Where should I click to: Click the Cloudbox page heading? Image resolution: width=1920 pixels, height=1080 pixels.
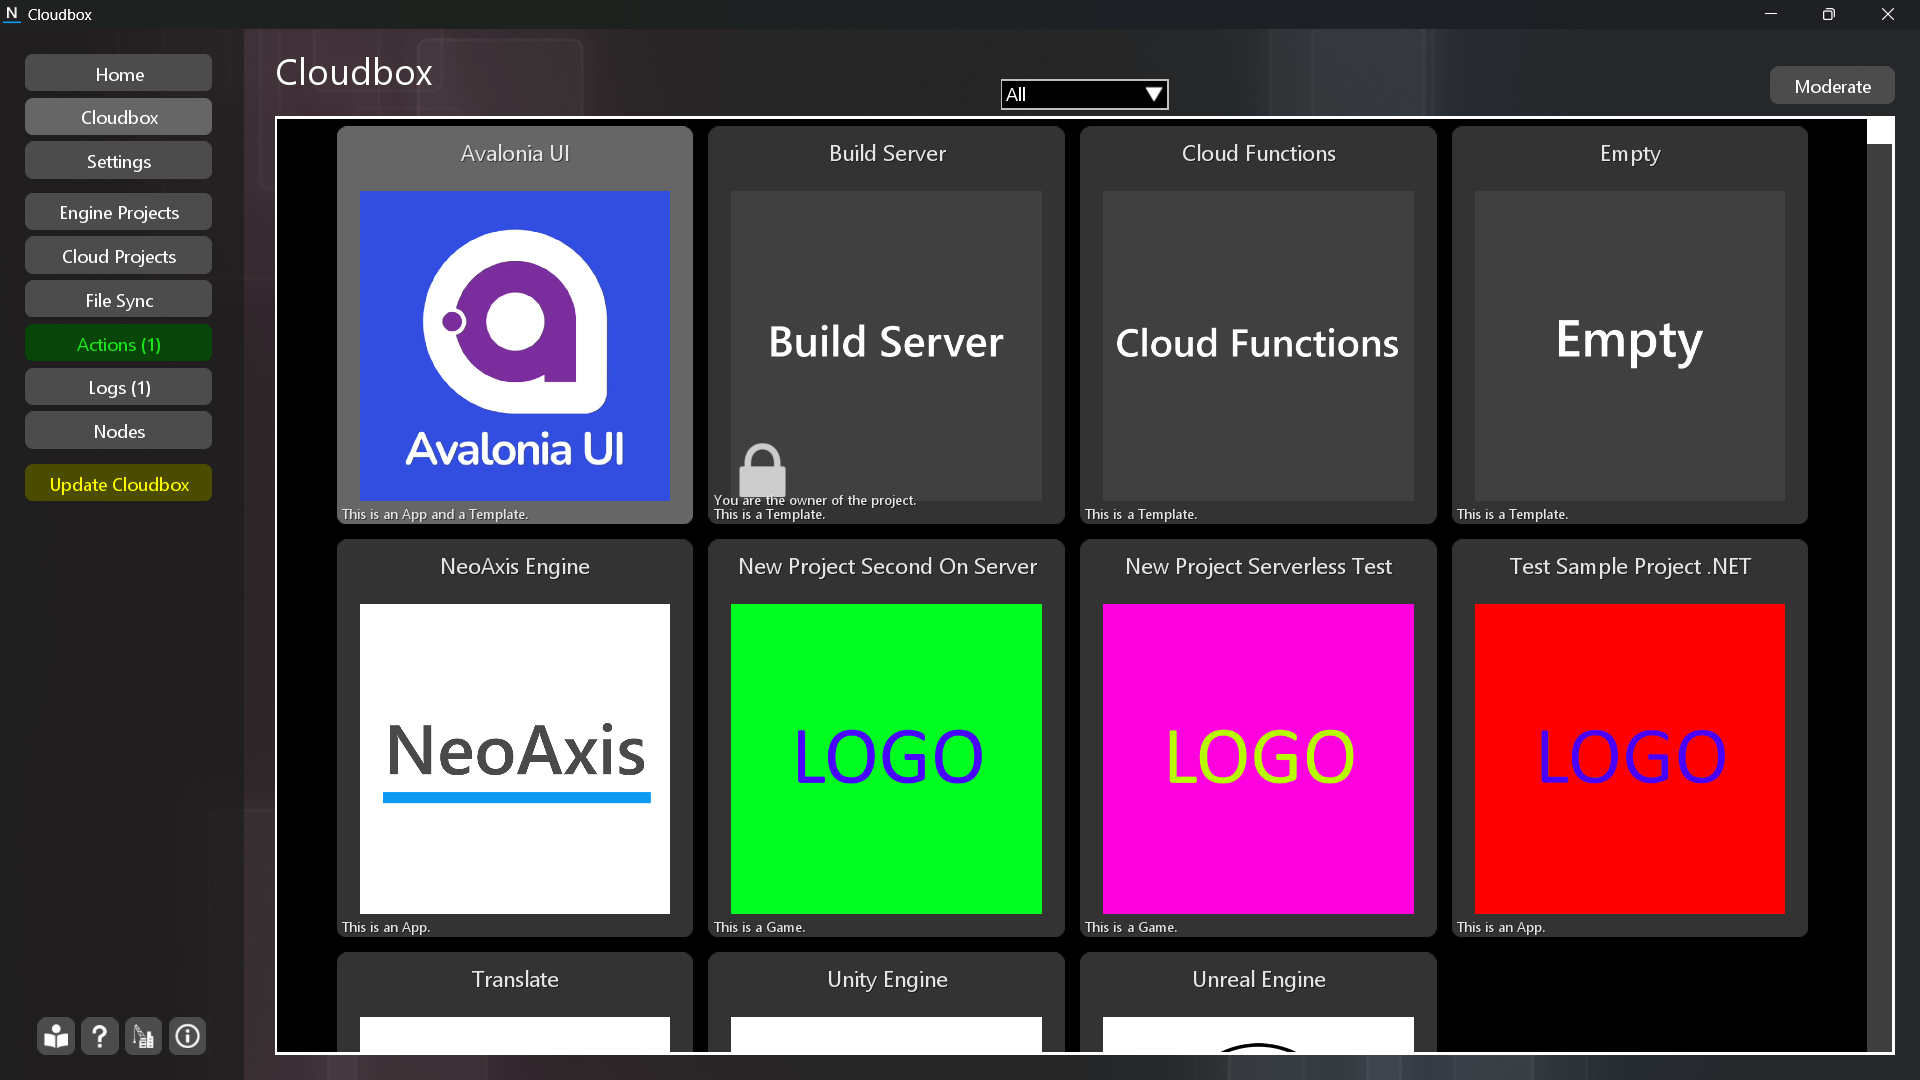click(x=354, y=72)
